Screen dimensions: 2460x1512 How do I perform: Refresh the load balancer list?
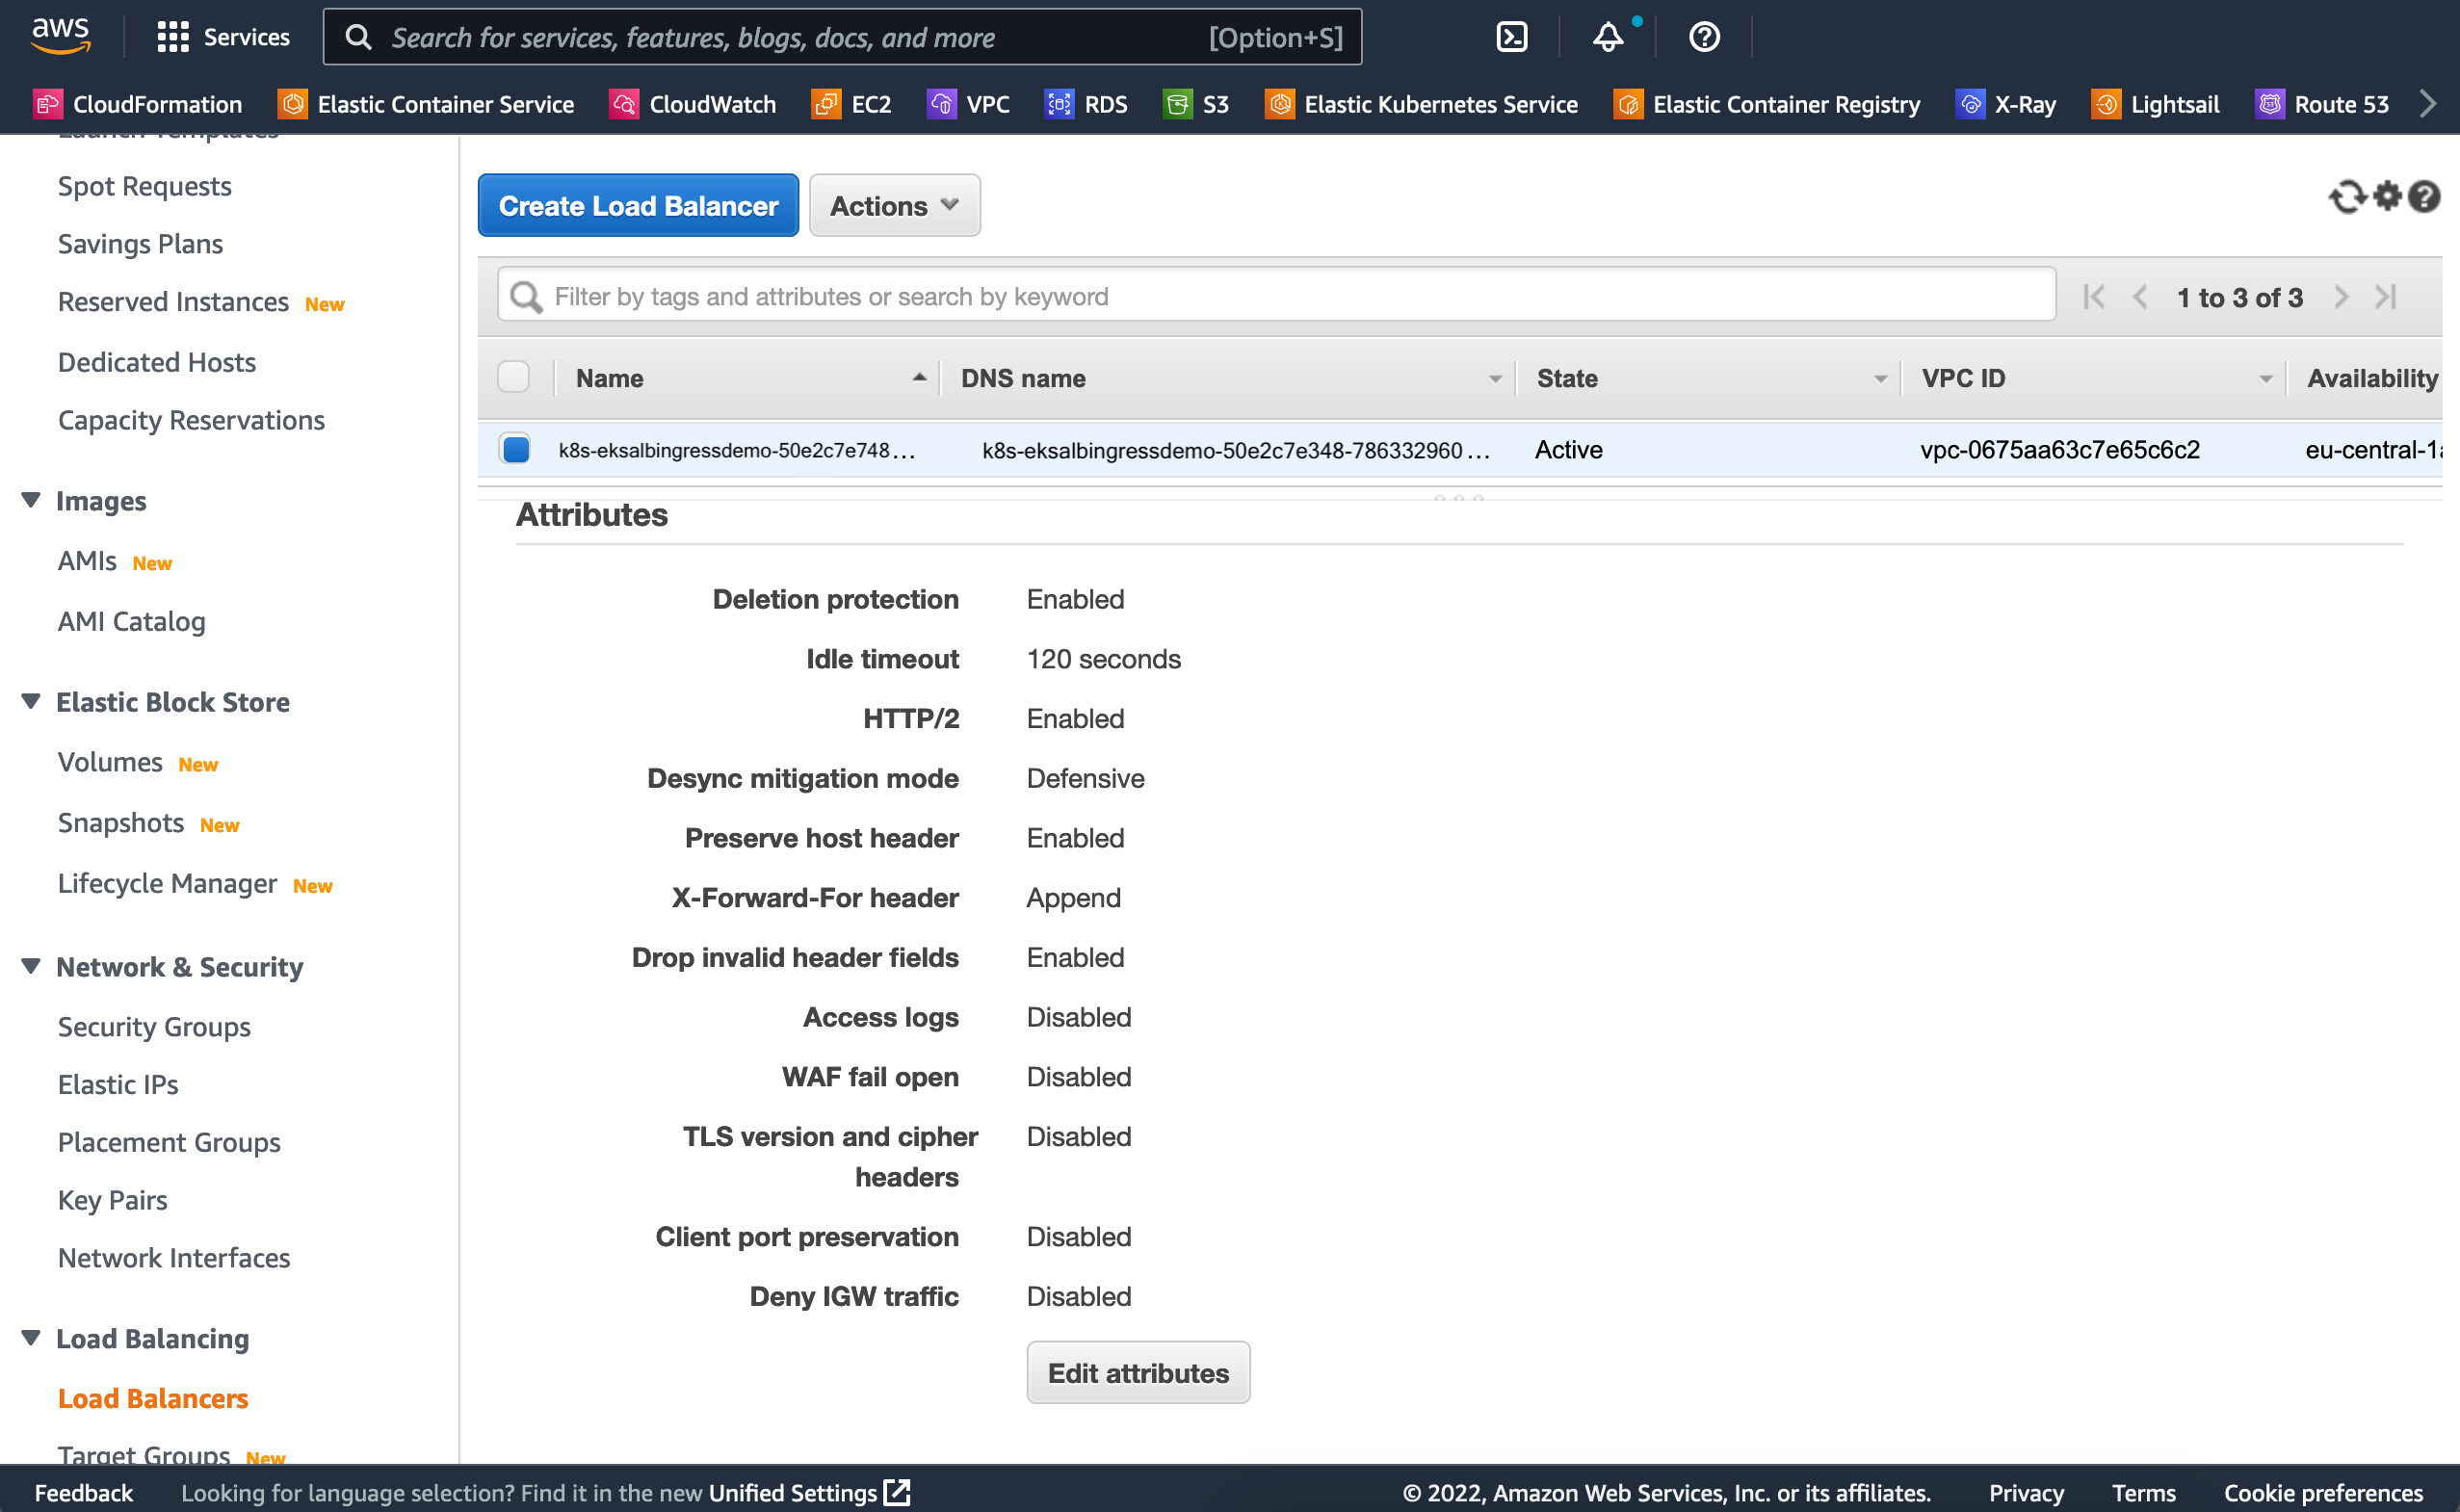click(2346, 197)
